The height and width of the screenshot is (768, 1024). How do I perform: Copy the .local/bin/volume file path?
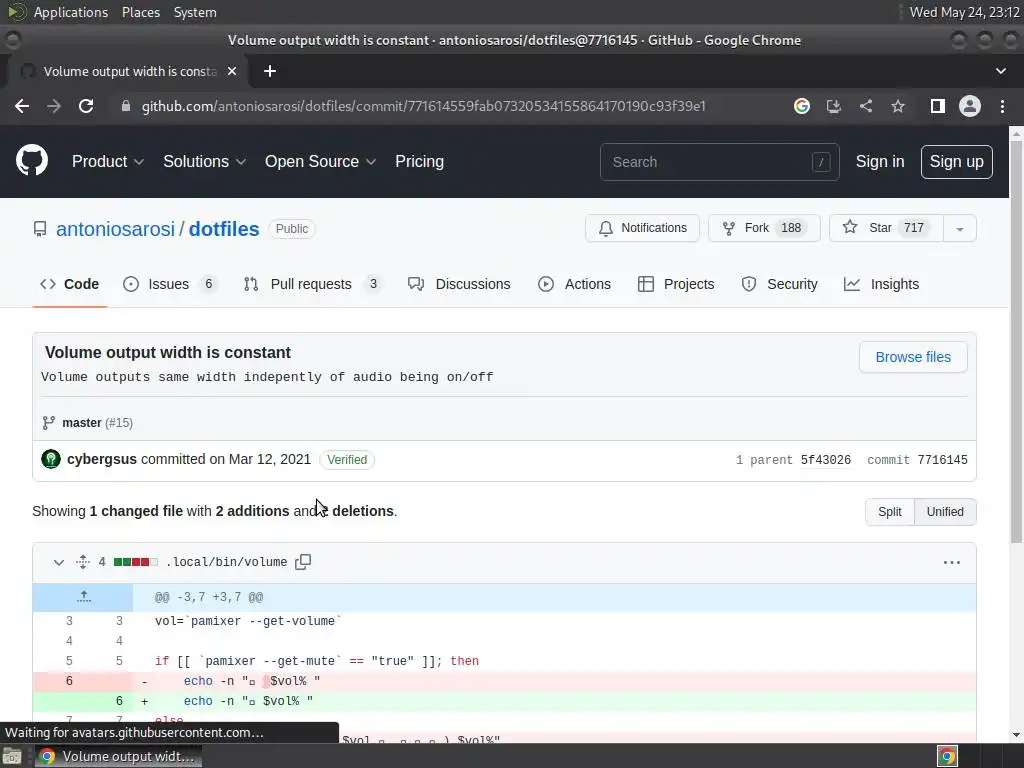pos(303,562)
